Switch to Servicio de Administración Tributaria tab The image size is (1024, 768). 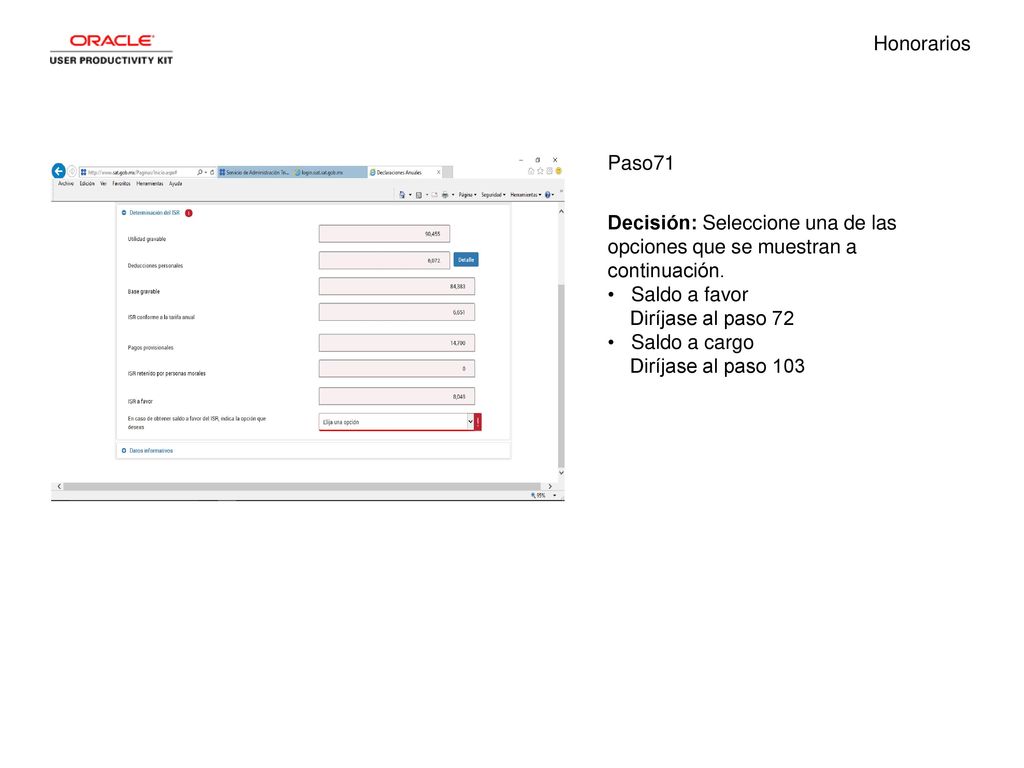[x=254, y=172]
